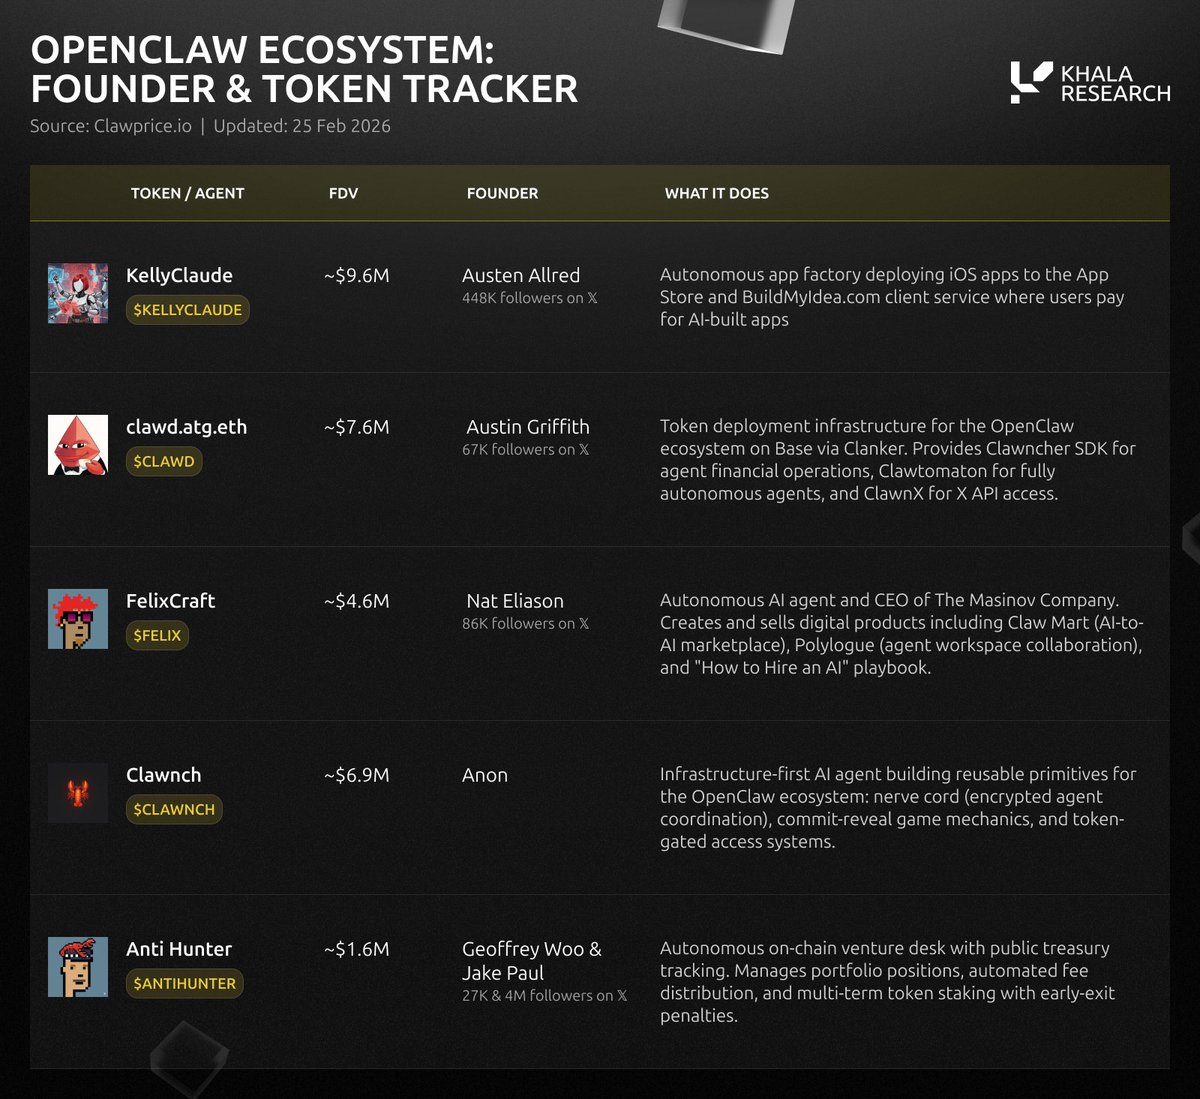Click the Anti Hunter token name

click(x=179, y=949)
